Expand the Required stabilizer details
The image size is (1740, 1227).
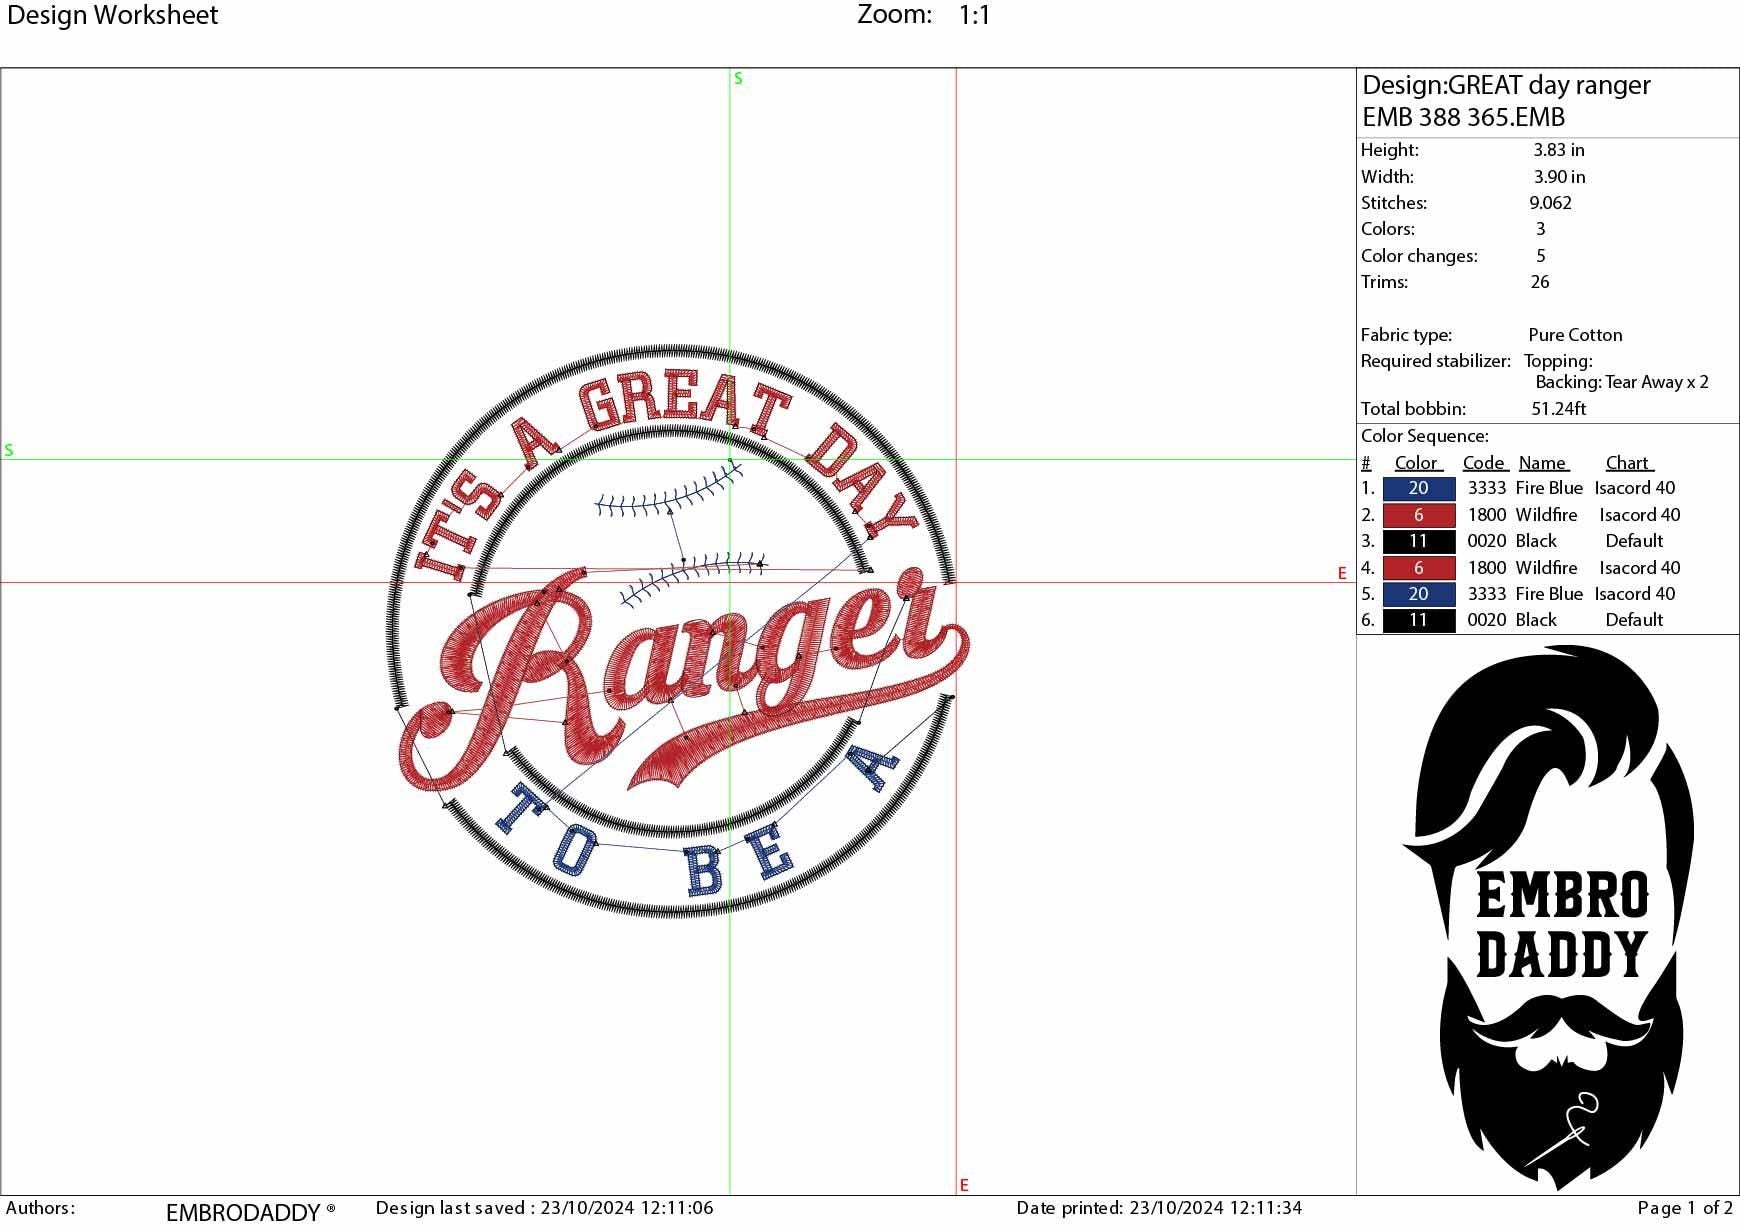click(x=1436, y=361)
